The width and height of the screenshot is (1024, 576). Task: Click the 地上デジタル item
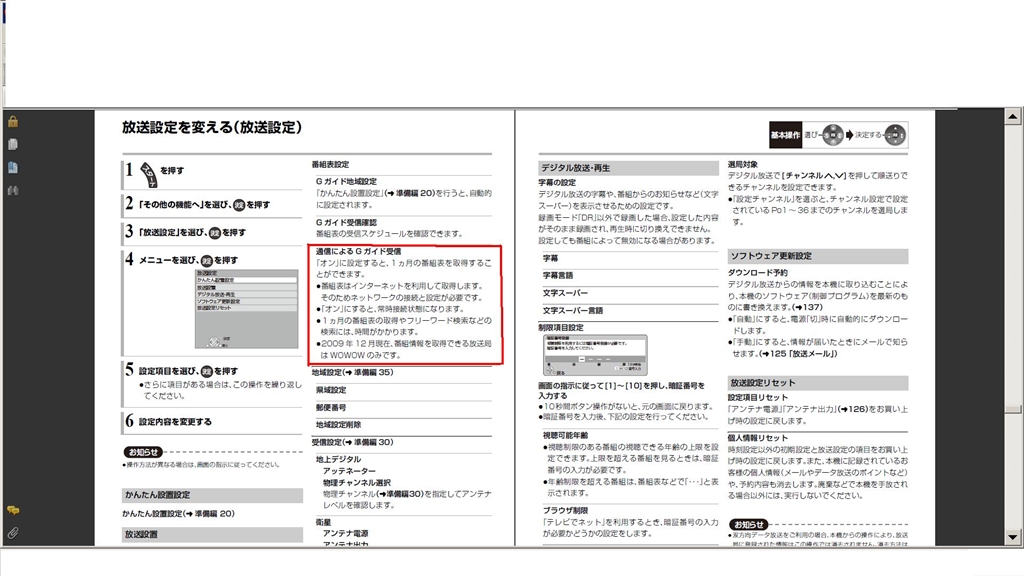(x=338, y=459)
